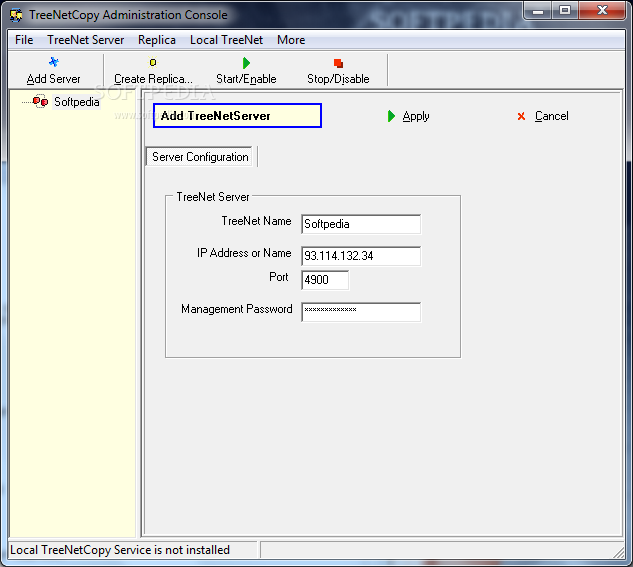Open the More menu

(x=291, y=40)
